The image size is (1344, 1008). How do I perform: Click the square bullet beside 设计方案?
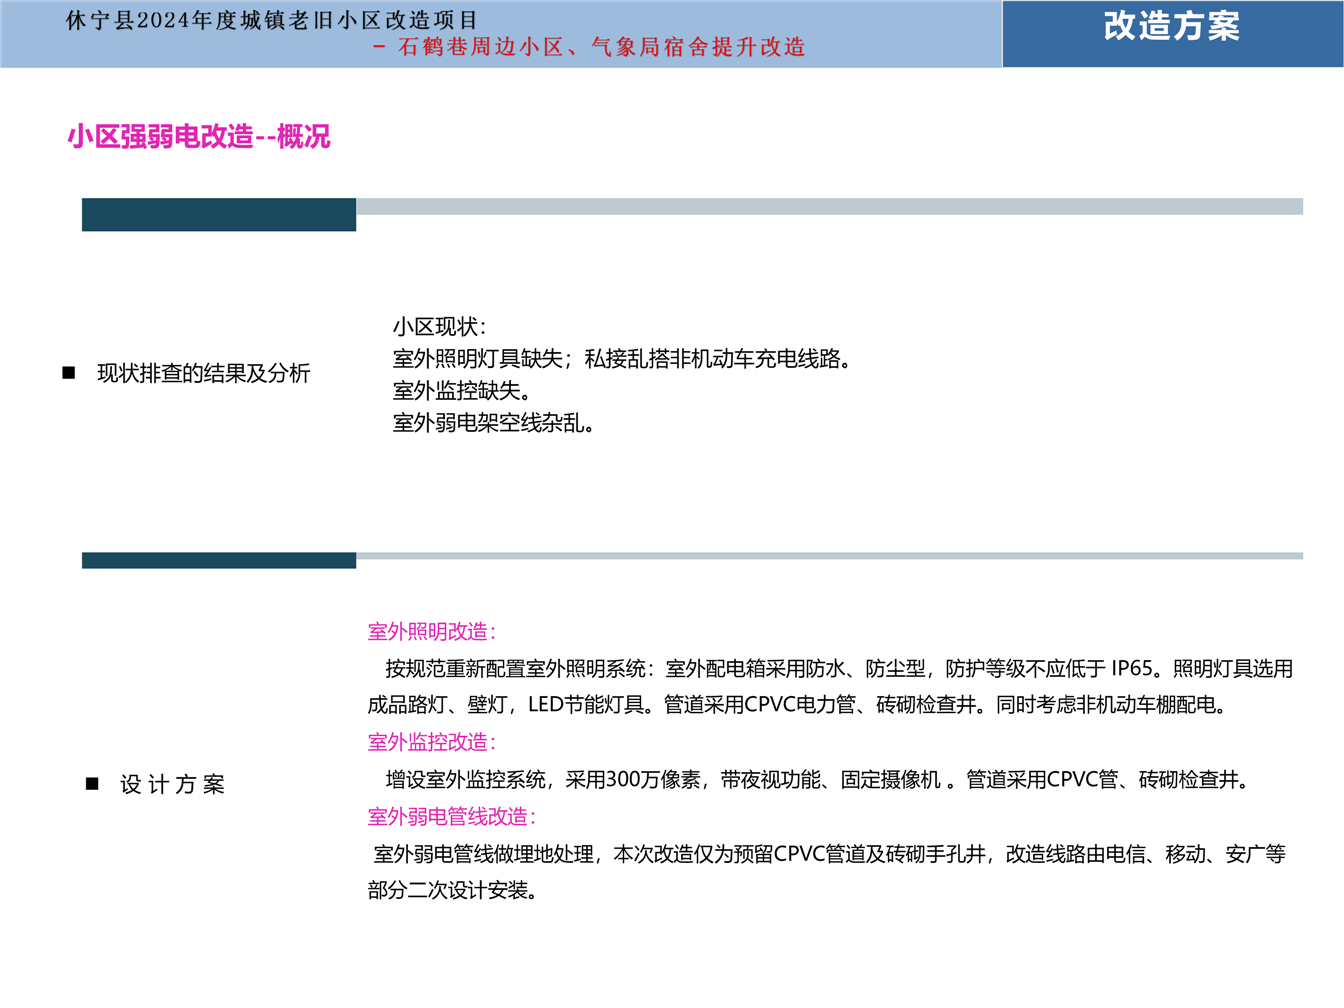tap(92, 784)
